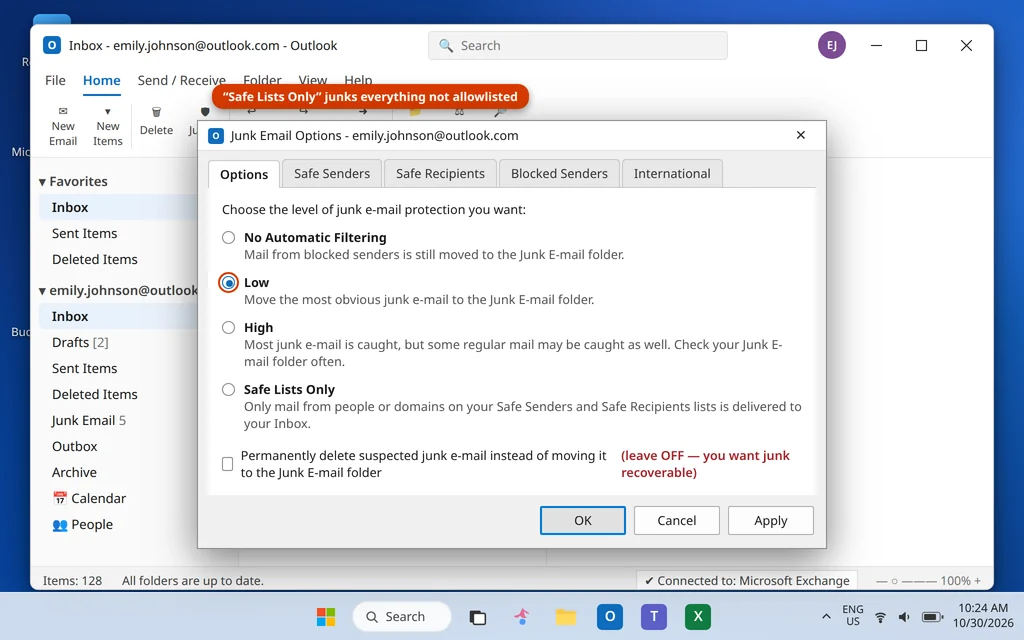
Task: Open the Safe Senders tab
Action: coord(332,174)
